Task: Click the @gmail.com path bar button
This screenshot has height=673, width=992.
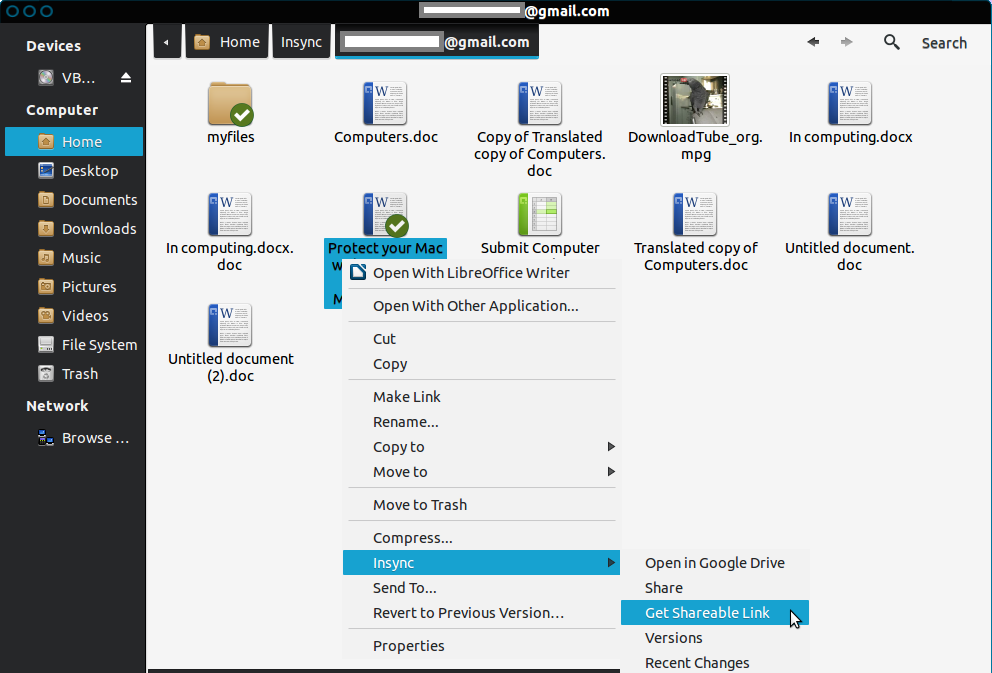Action: (x=437, y=42)
